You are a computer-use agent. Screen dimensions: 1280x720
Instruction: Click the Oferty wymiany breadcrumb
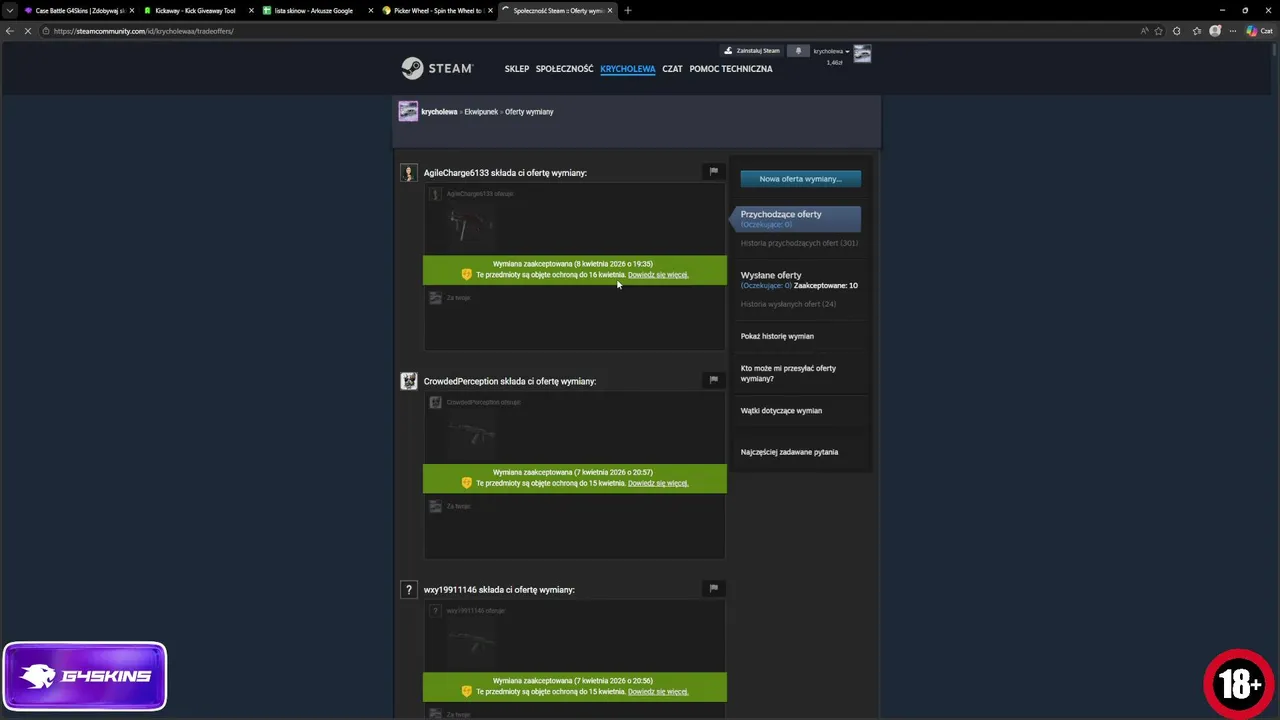tap(529, 112)
